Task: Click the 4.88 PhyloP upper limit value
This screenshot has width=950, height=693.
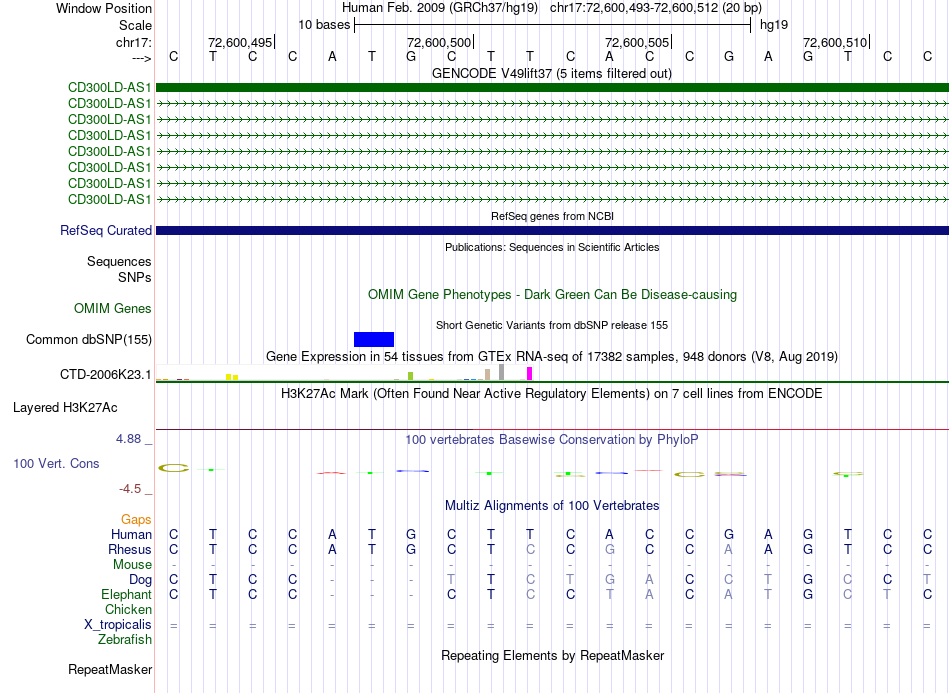Action: [128, 439]
